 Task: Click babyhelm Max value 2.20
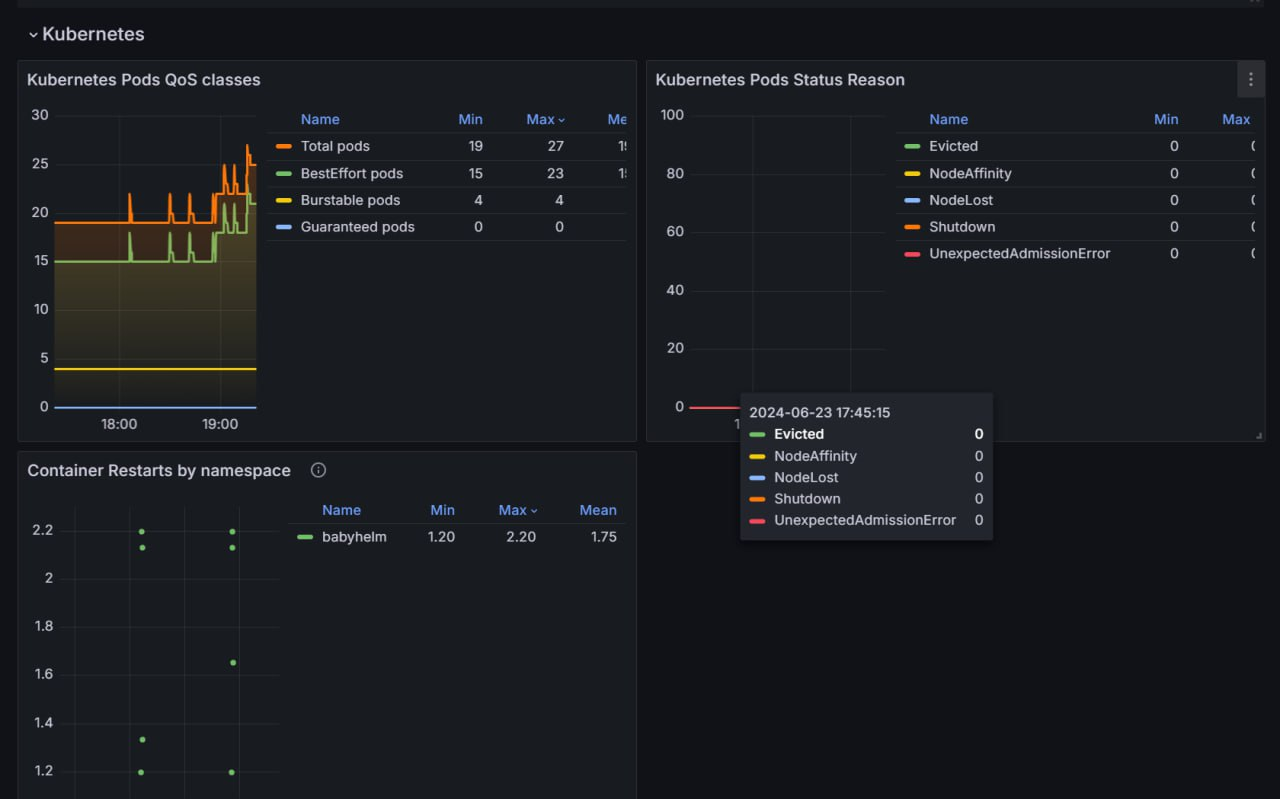tap(521, 537)
